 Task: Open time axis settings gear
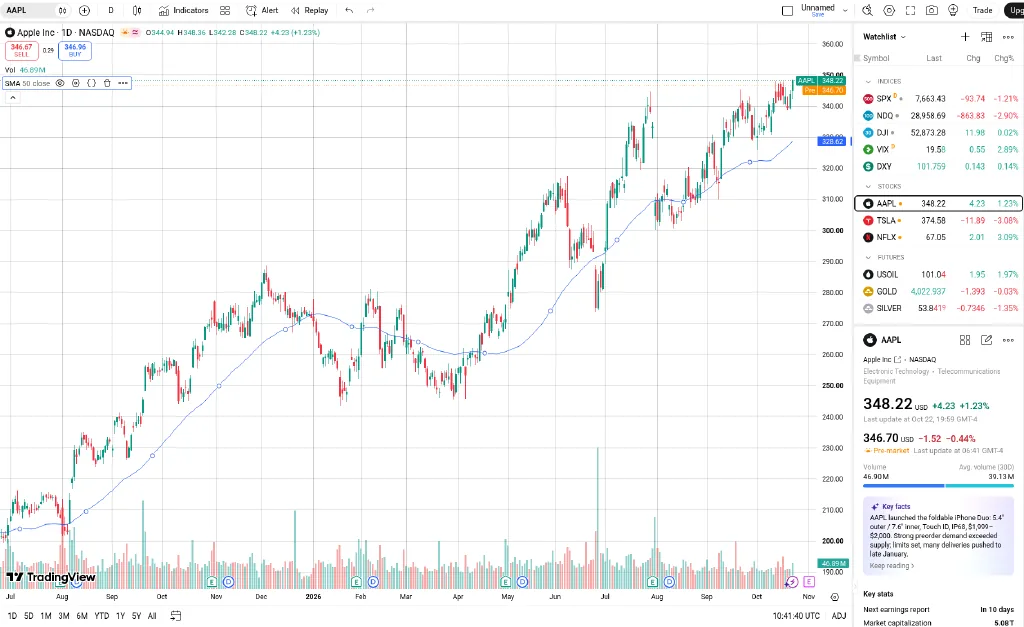[x=835, y=597]
